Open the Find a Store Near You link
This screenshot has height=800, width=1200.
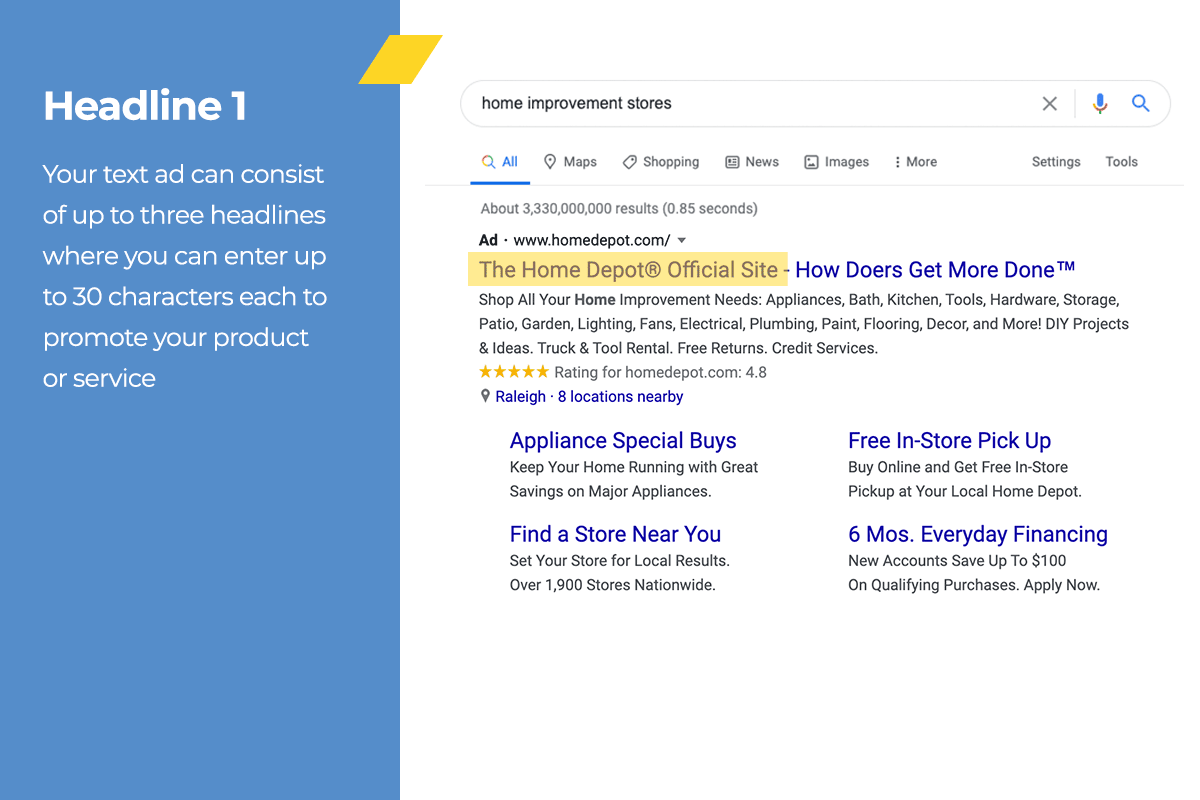pos(615,534)
